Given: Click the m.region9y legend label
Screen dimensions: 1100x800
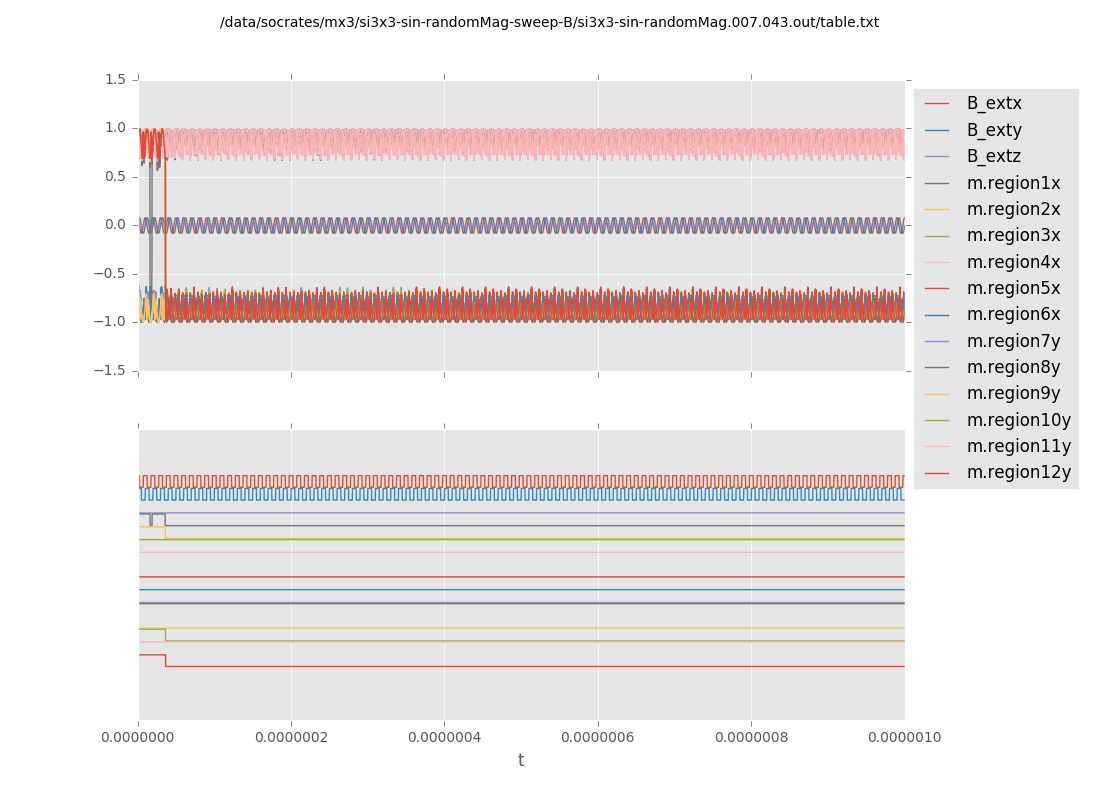Looking at the screenshot, I should 1013,393.
